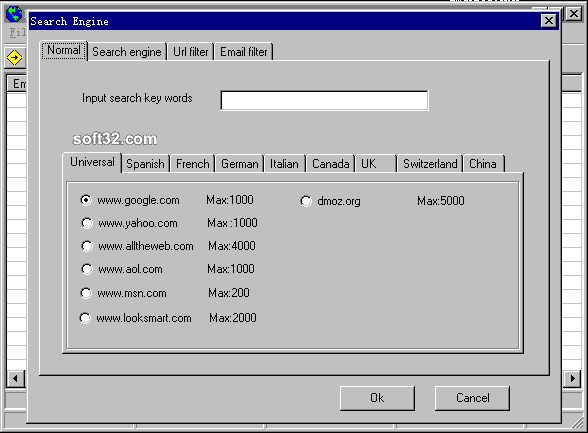Open the French engines tab

193,164
